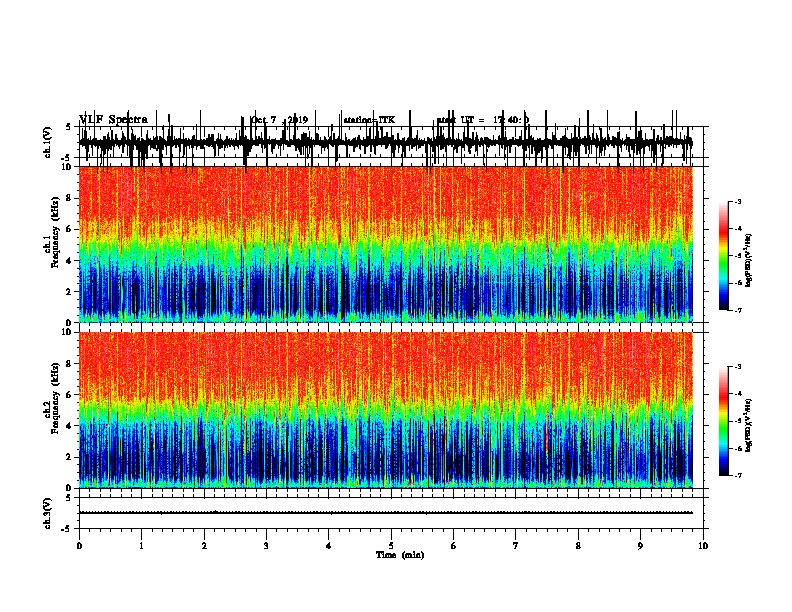Click the ch.2 color bar log(PSD) unit label
This screenshot has width=792, height=612.
pyautogui.click(x=748, y=425)
